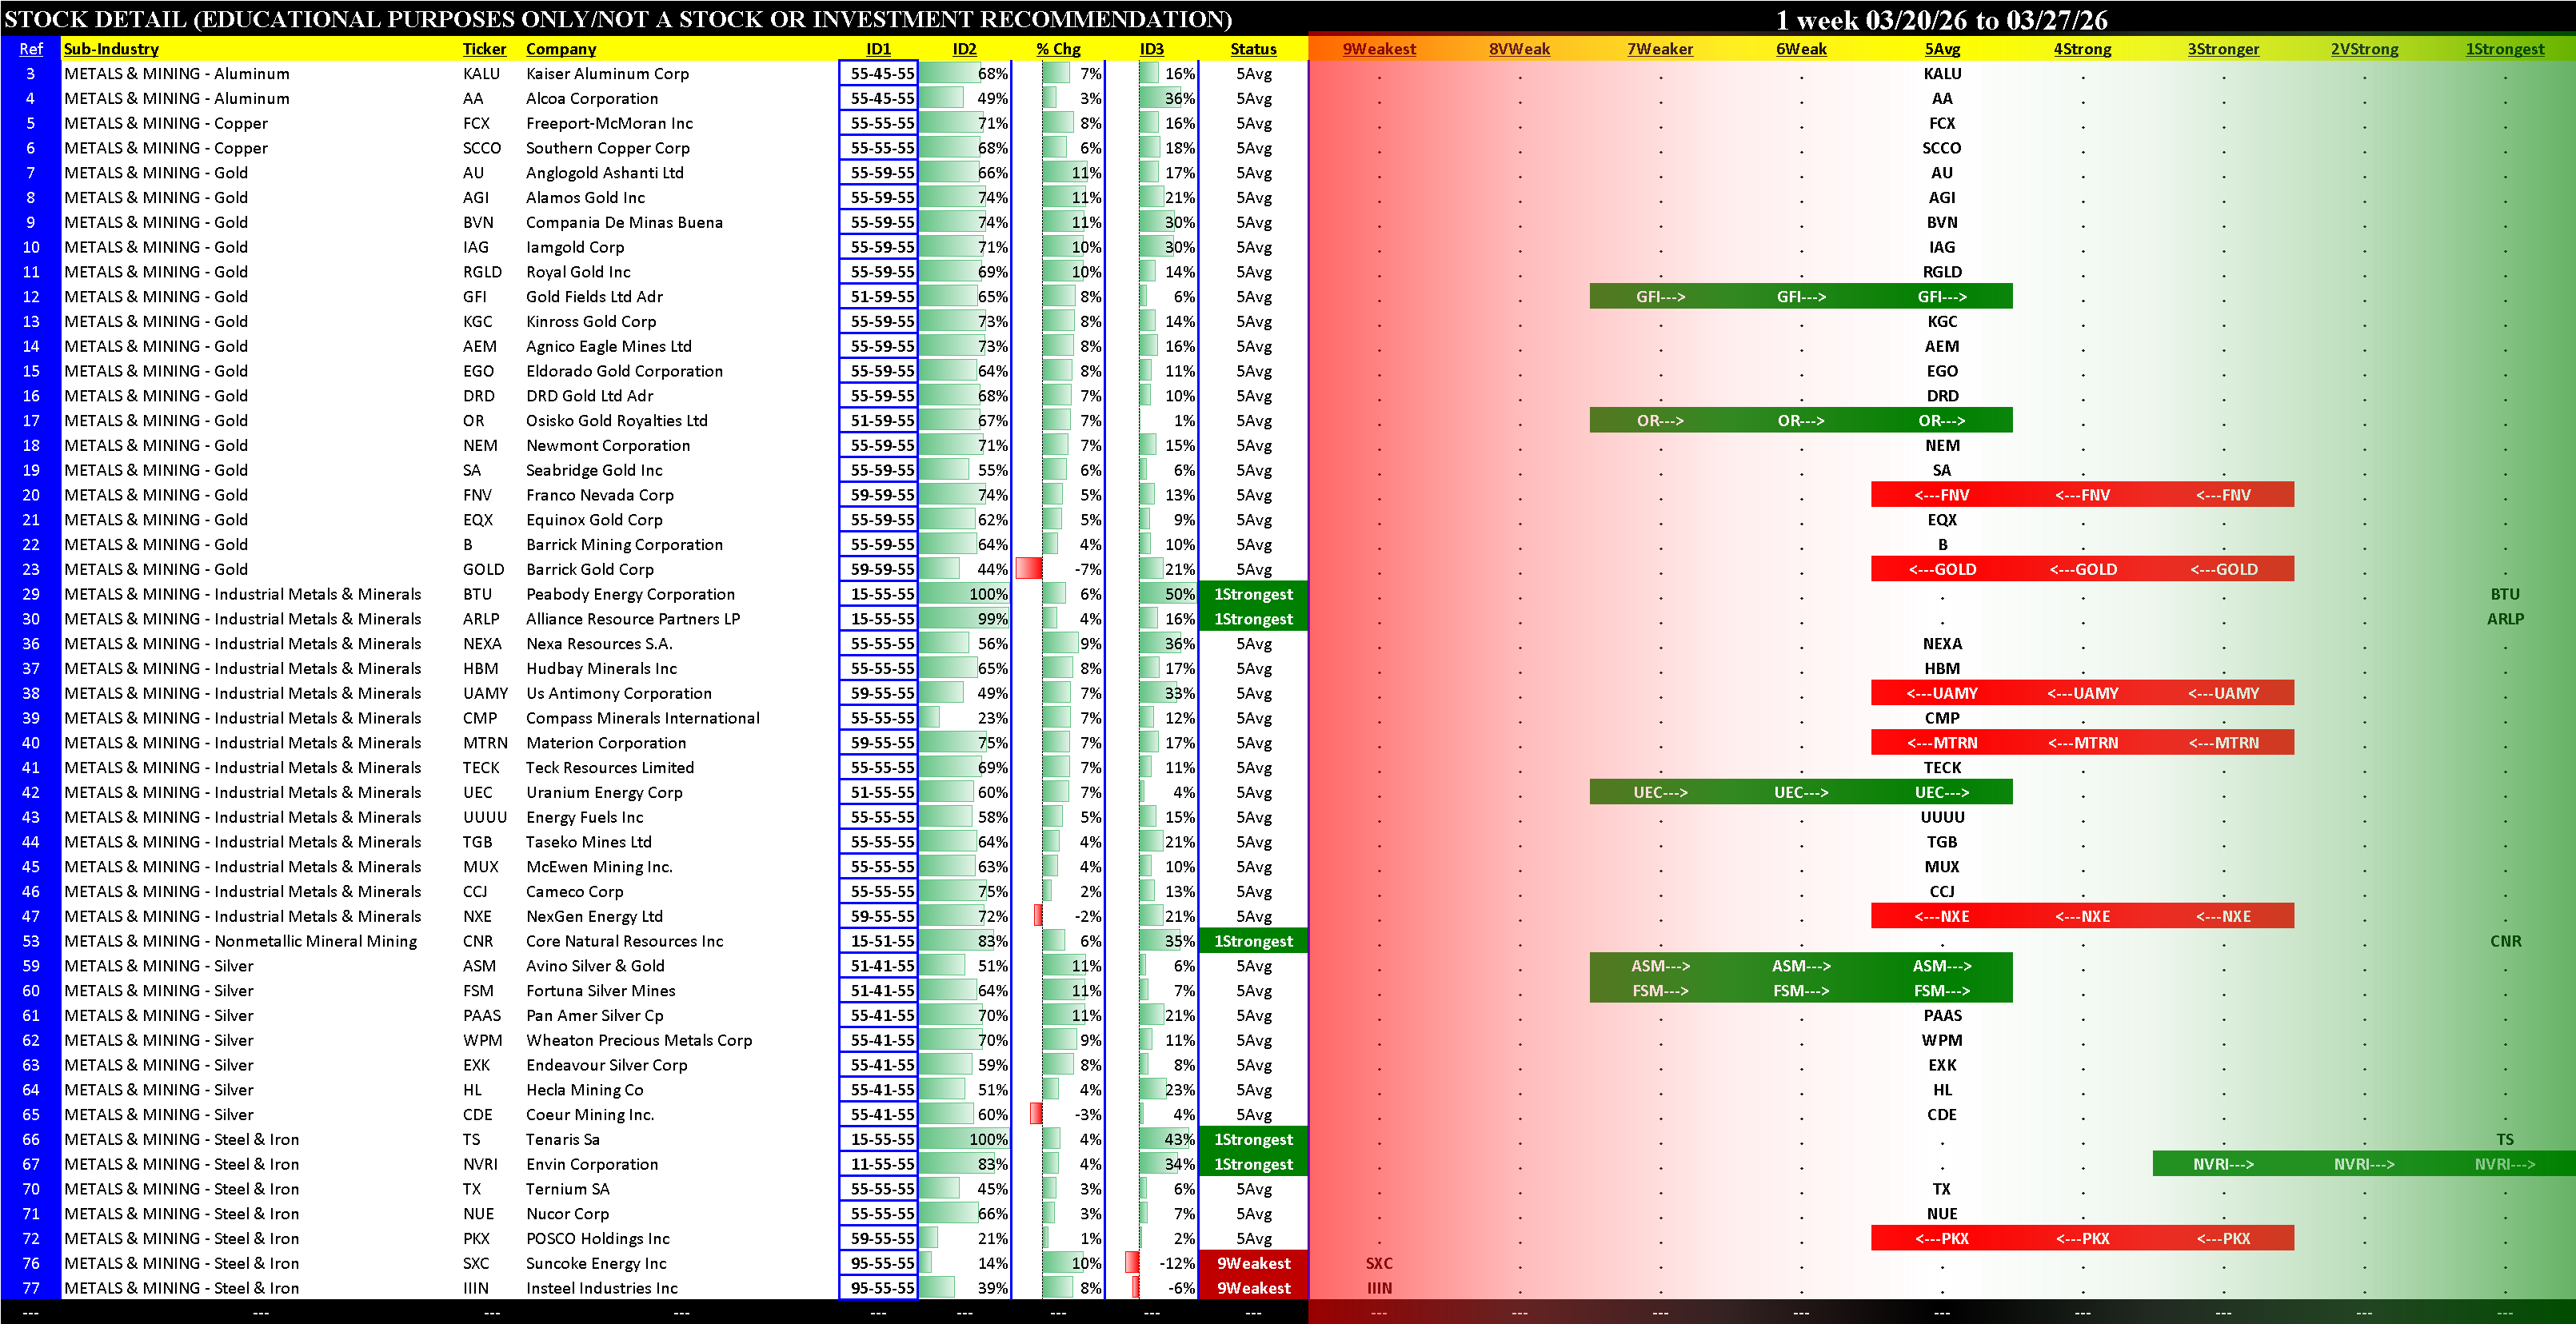Image resolution: width=2576 pixels, height=1324 pixels.
Task: Click the Ref column header link
Action: 31,49
